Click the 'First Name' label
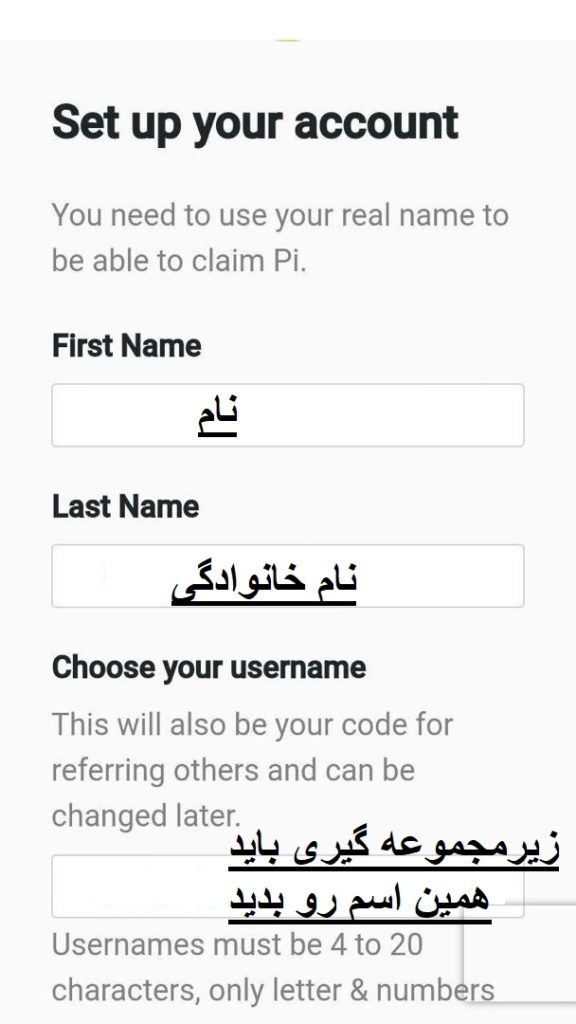 point(125,346)
